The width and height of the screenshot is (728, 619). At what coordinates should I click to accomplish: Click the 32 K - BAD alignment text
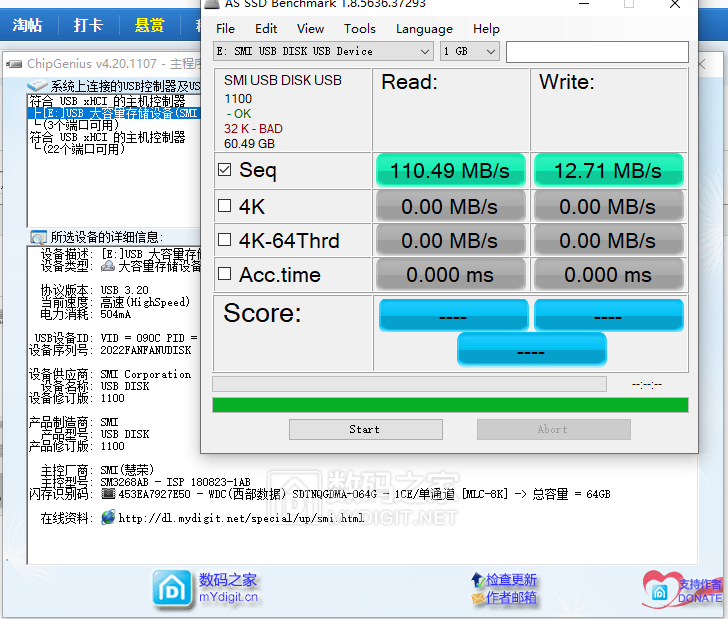pyautogui.click(x=253, y=129)
